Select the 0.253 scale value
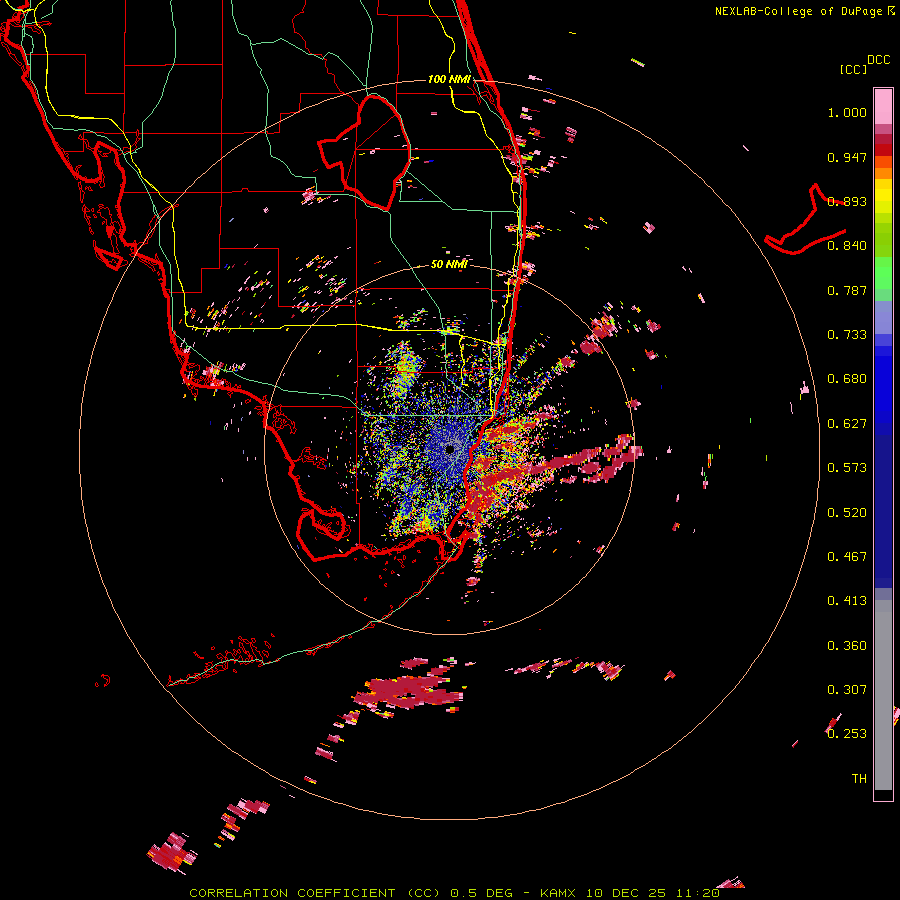Image resolution: width=900 pixels, height=900 pixels. click(847, 734)
